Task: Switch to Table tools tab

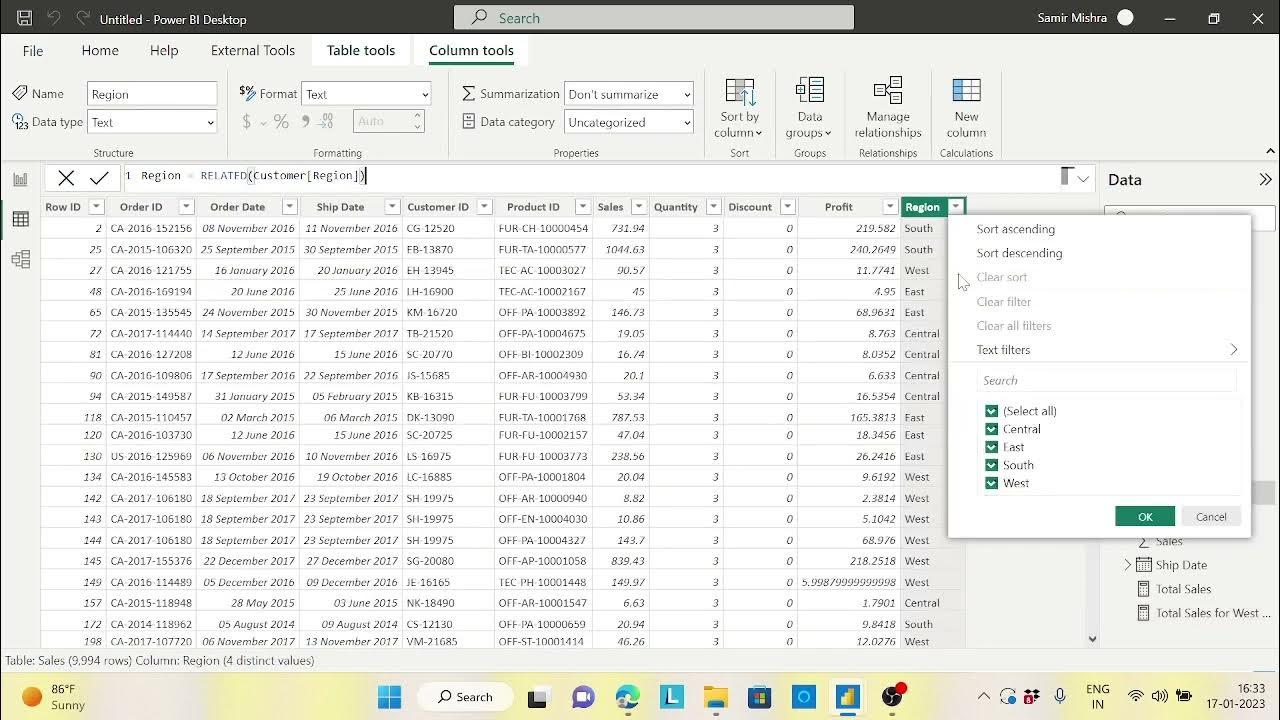Action: pyautogui.click(x=361, y=50)
